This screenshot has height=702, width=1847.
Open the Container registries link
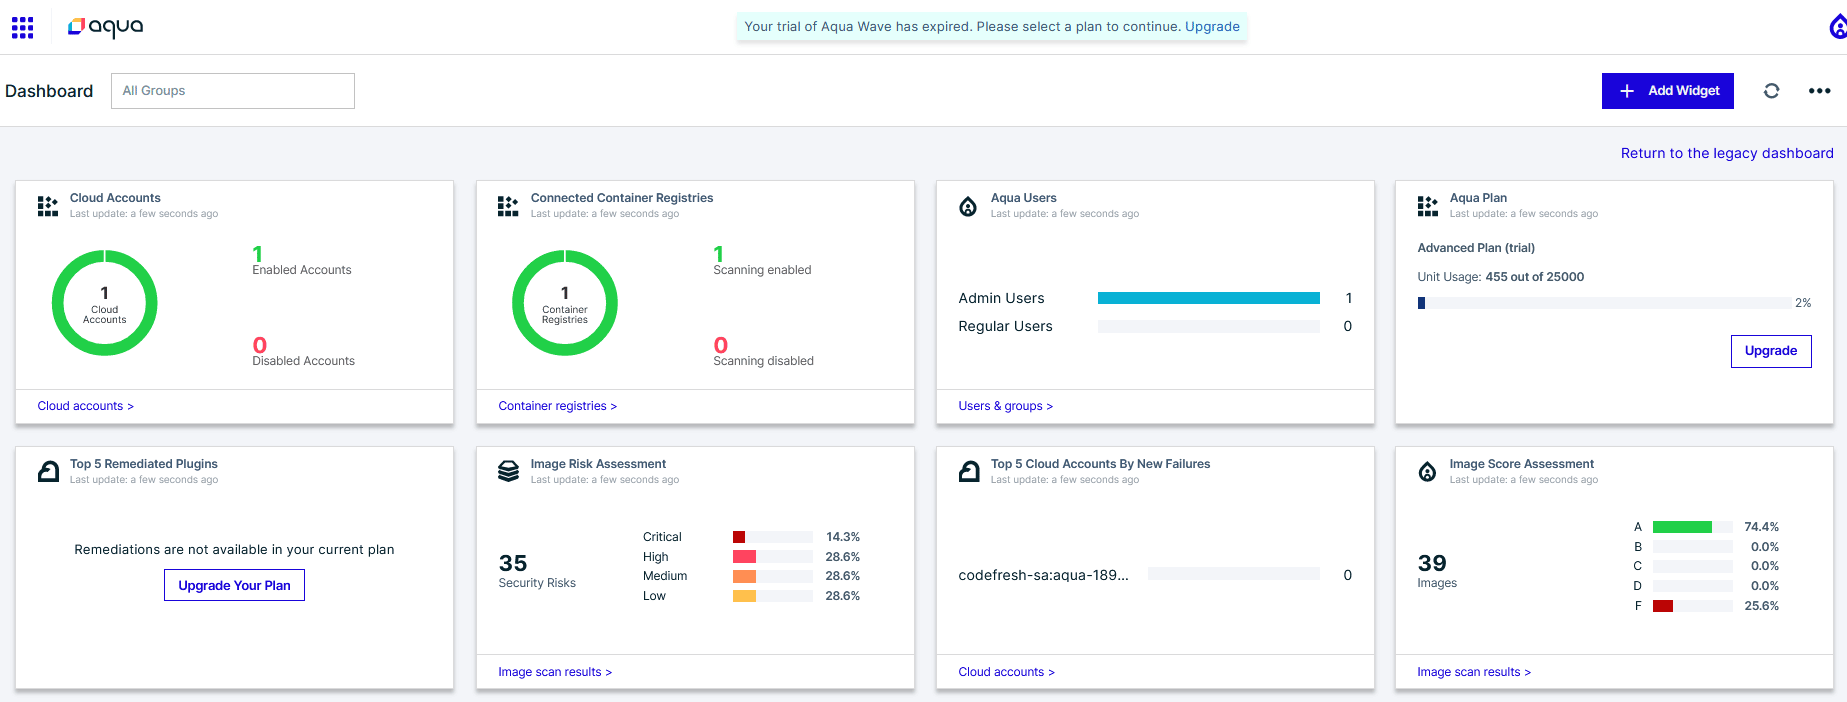click(558, 406)
